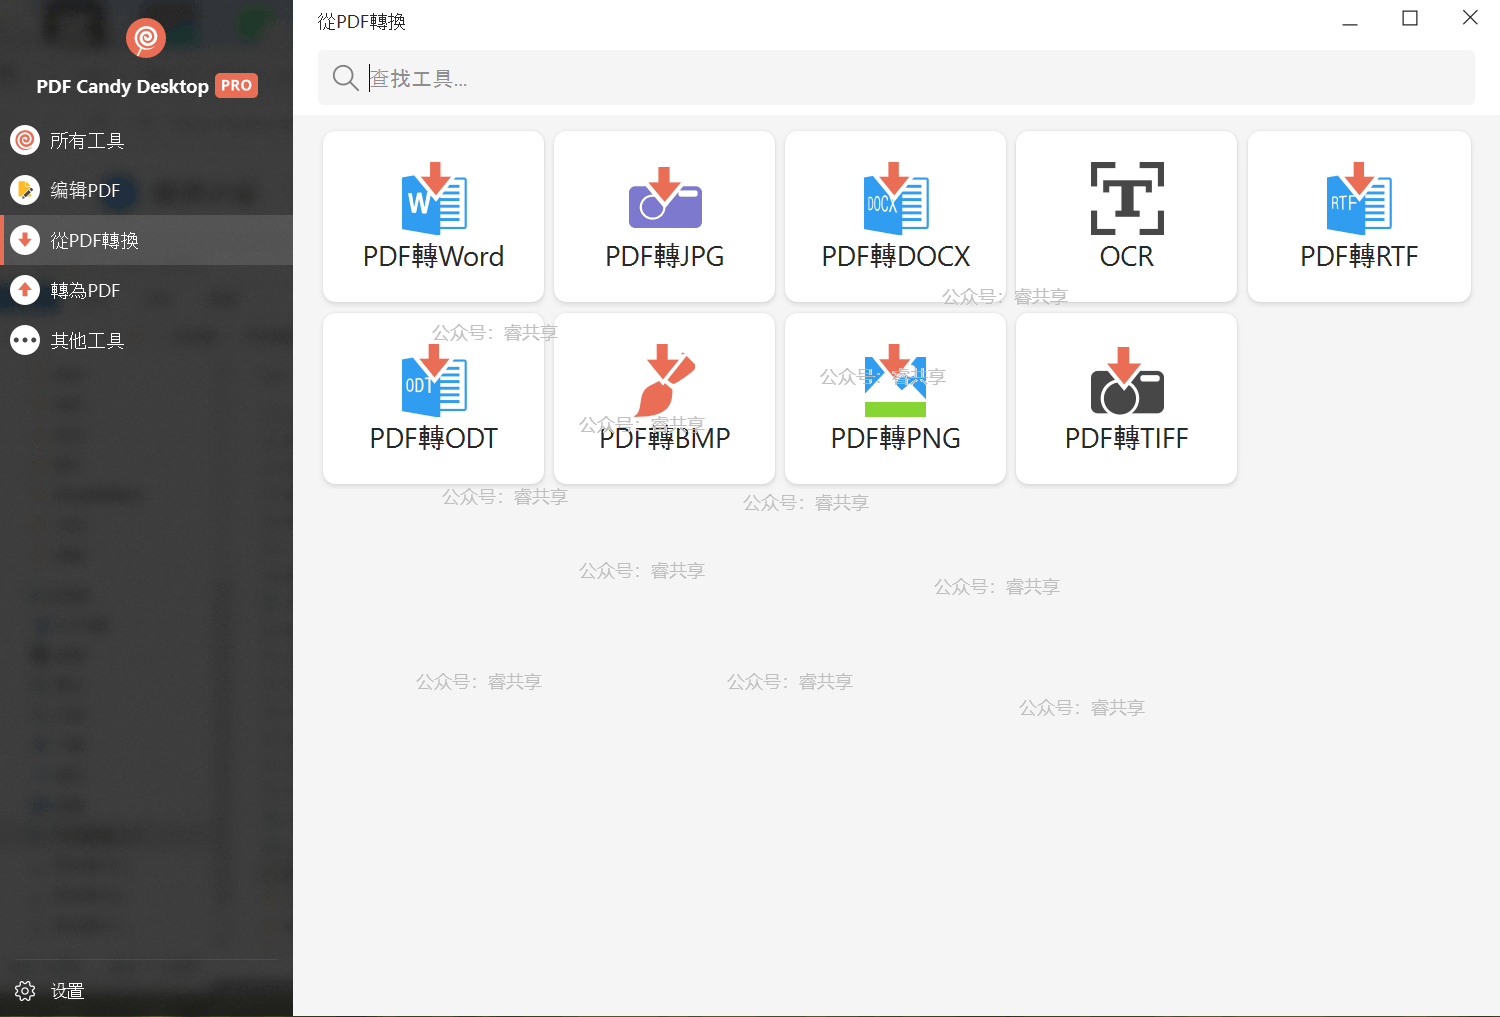The width and height of the screenshot is (1500, 1017).
Task: Focus the 查找工具 search field
Action: click(896, 78)
